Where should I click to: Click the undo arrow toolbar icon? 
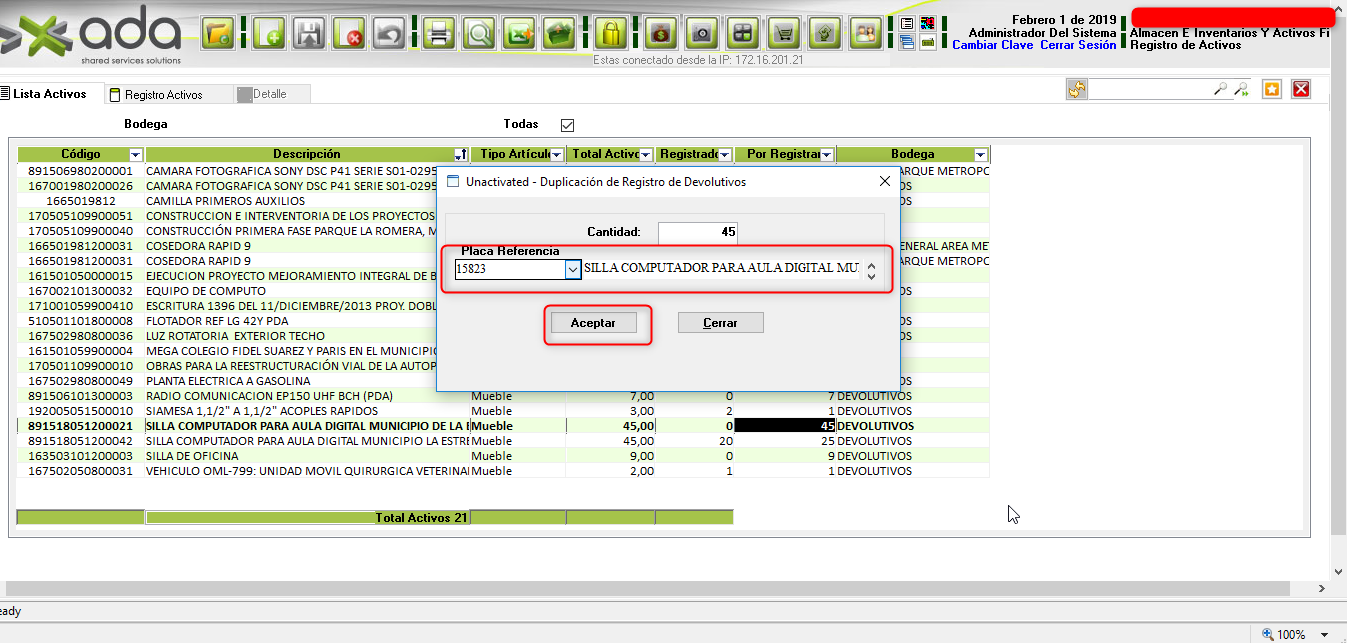(x=389, y=34)
